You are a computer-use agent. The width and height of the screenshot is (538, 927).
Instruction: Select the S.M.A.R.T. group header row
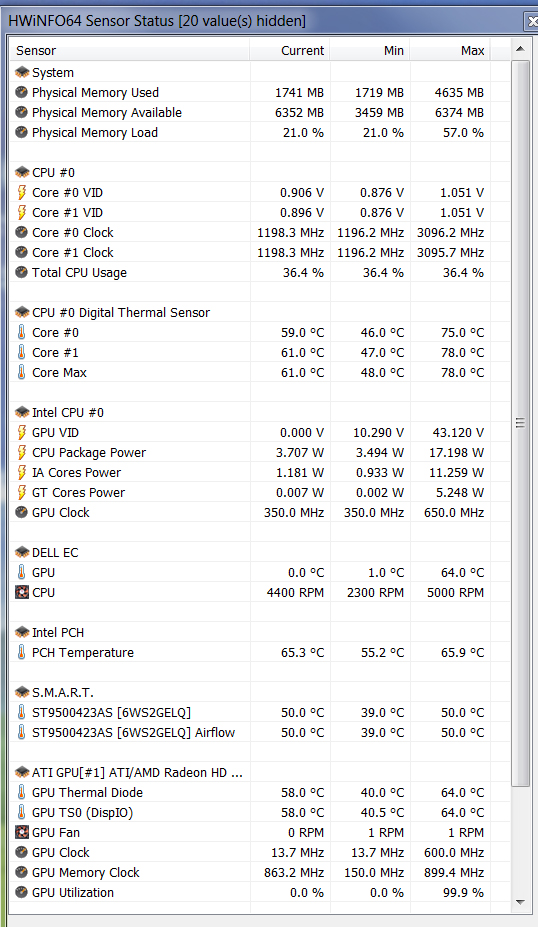pyautogui.click(x=249, y=692)
